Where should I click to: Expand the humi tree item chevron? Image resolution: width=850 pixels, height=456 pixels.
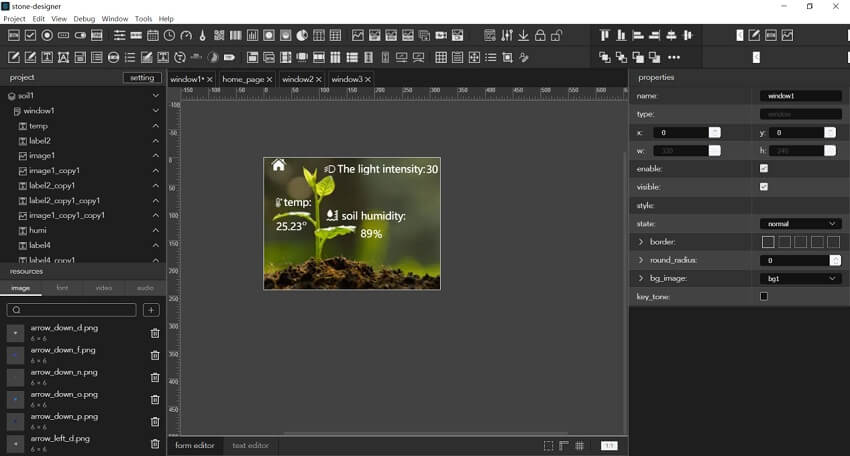pyautogui.click(x=156, y=230)
